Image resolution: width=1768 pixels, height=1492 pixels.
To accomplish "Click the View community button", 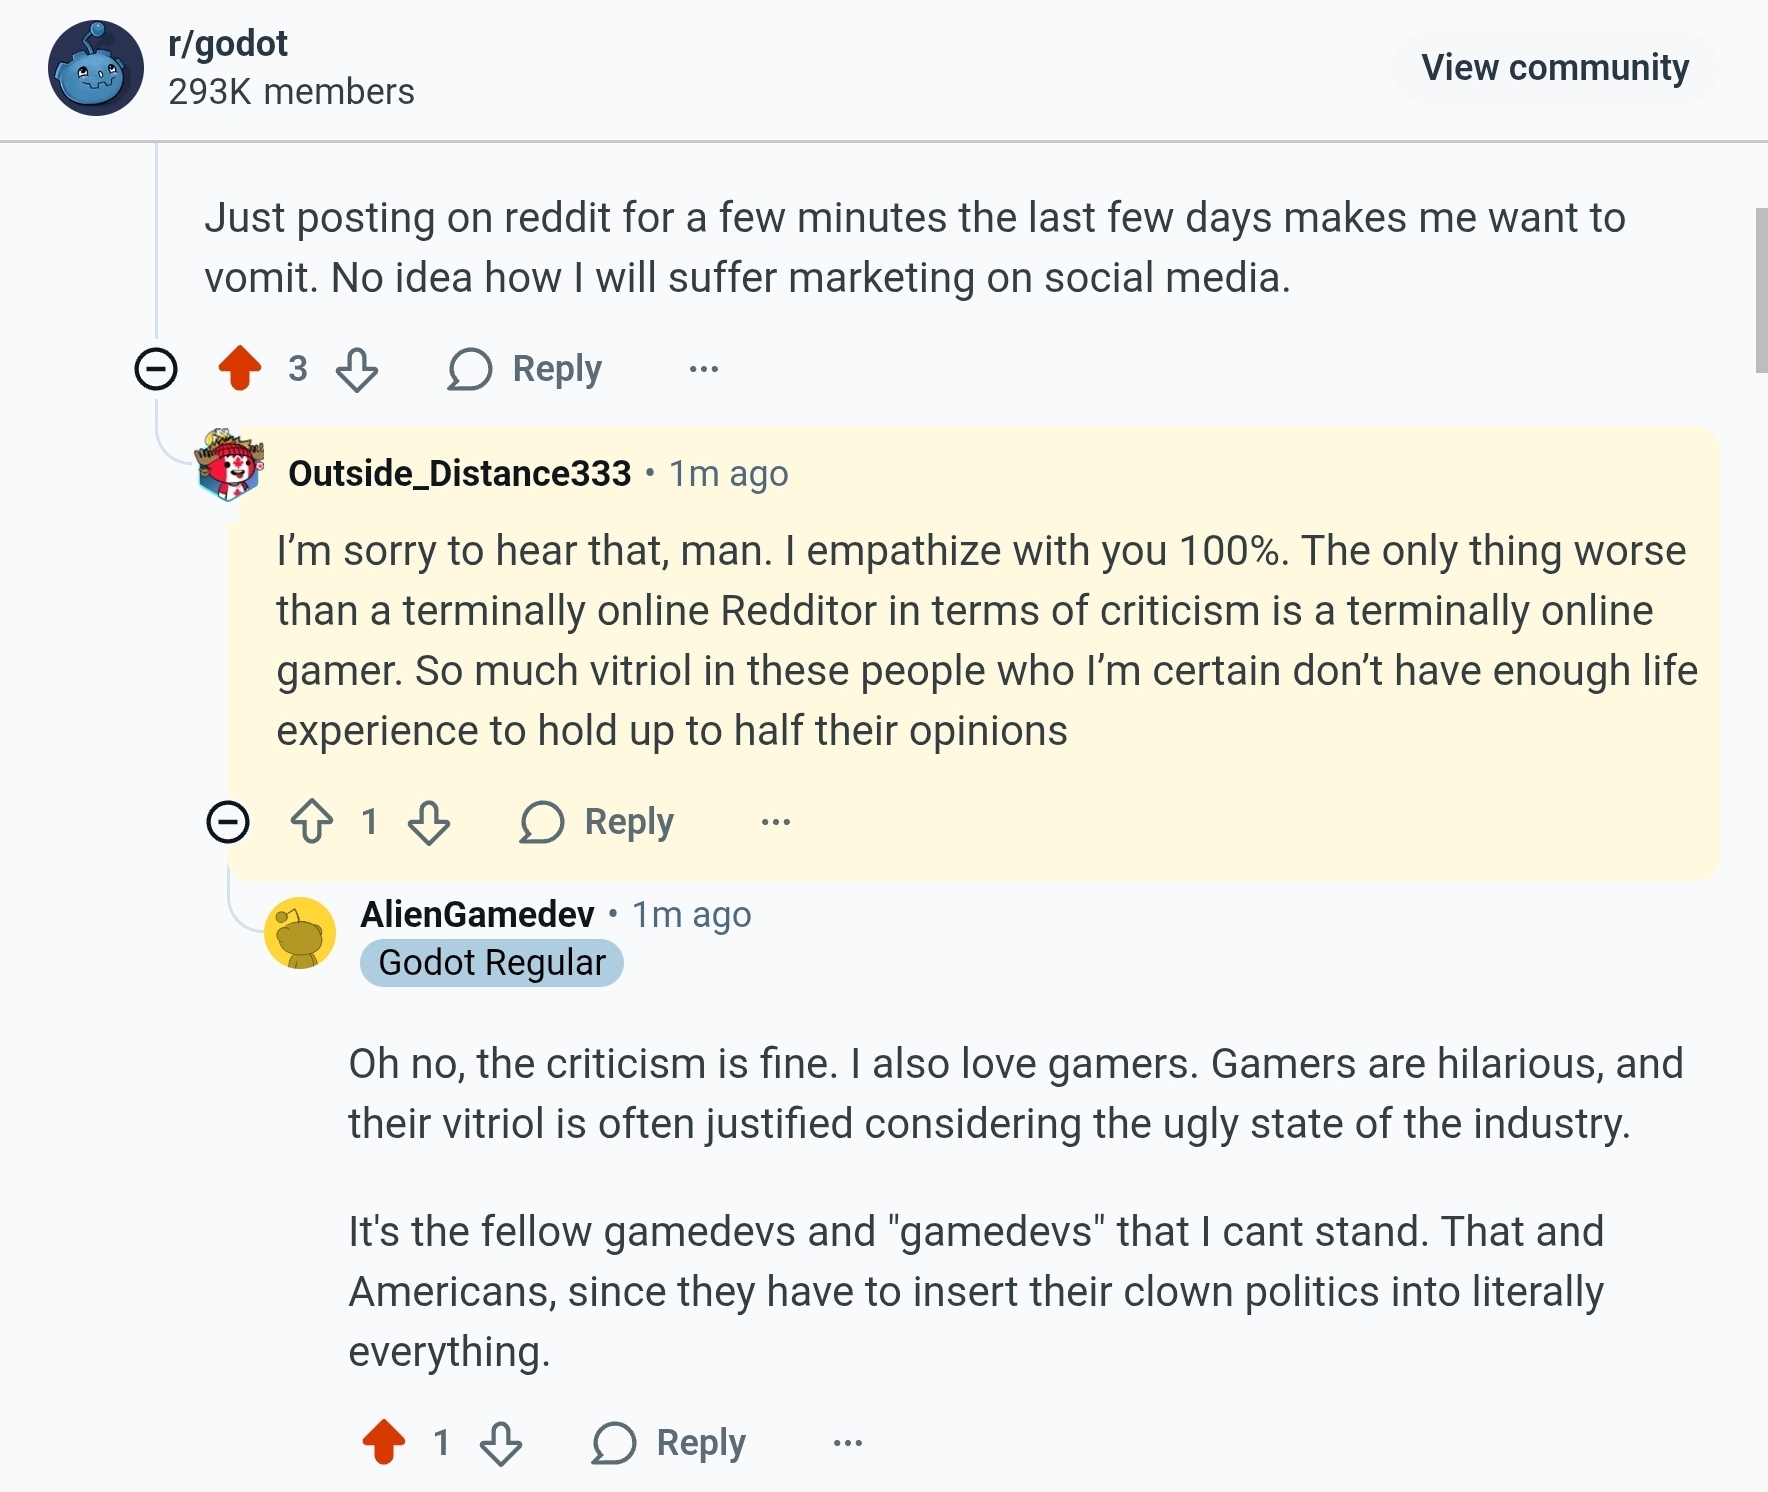I will (1555, 68).
